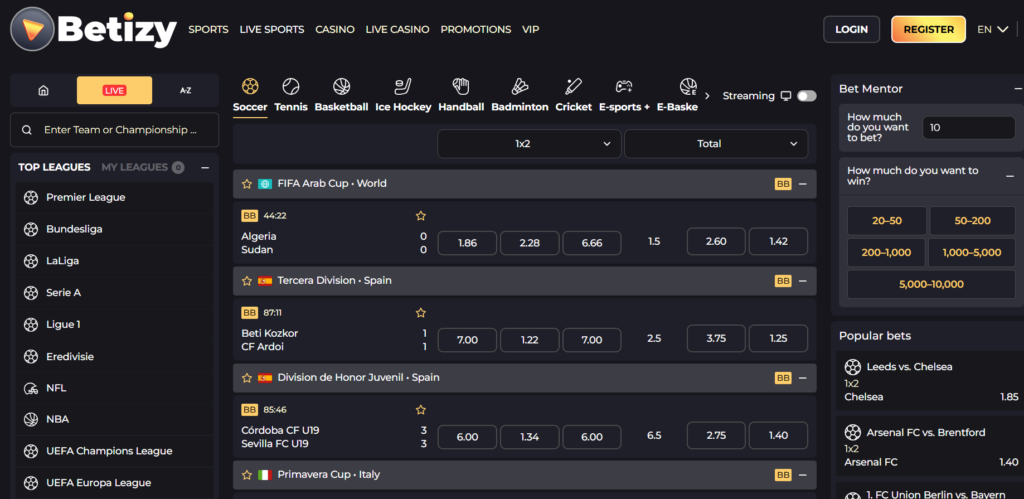
Task: Collapse the How much do you want to win section
Action: tap(1010, 176)
